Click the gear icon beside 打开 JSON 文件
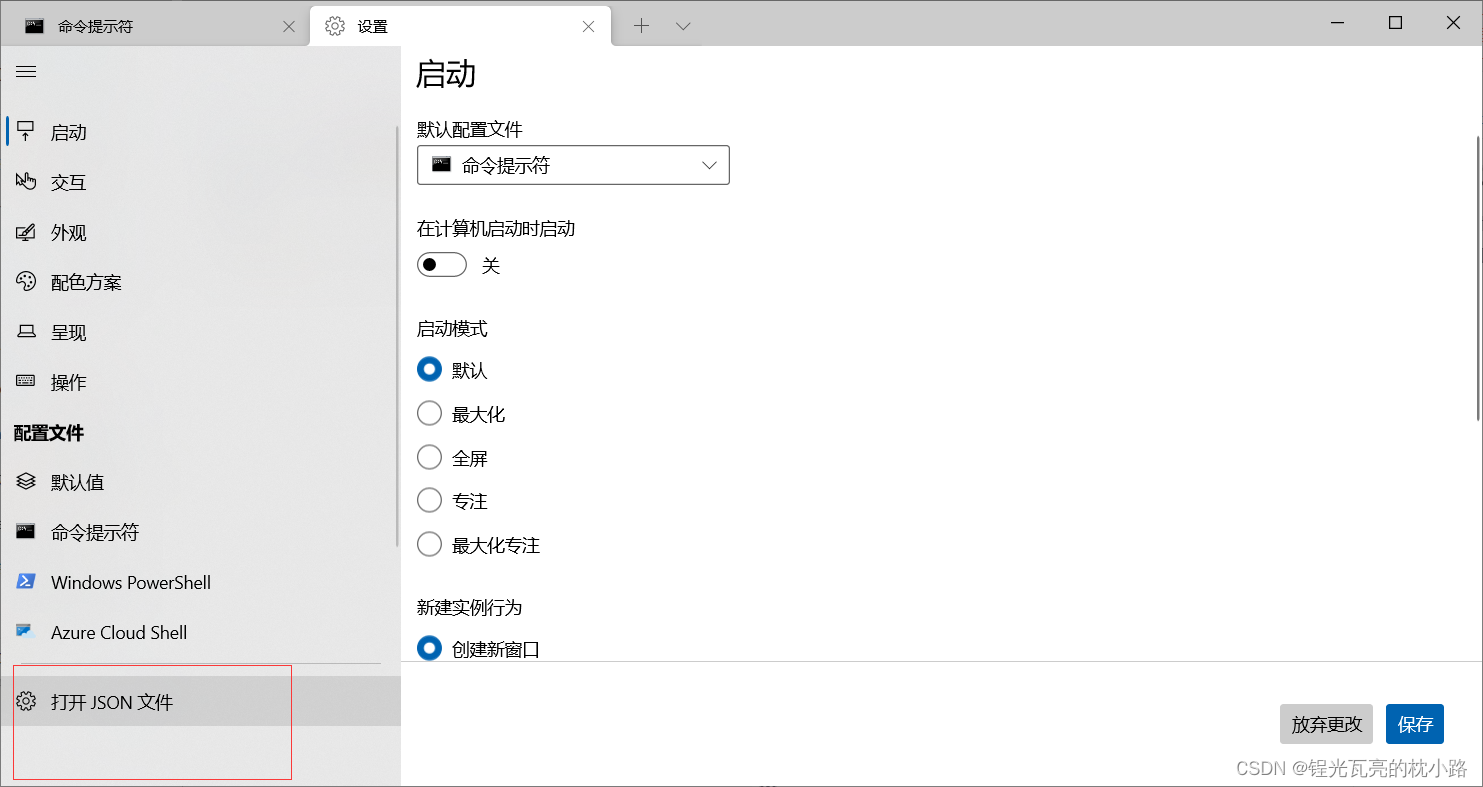 click(26, 702)
